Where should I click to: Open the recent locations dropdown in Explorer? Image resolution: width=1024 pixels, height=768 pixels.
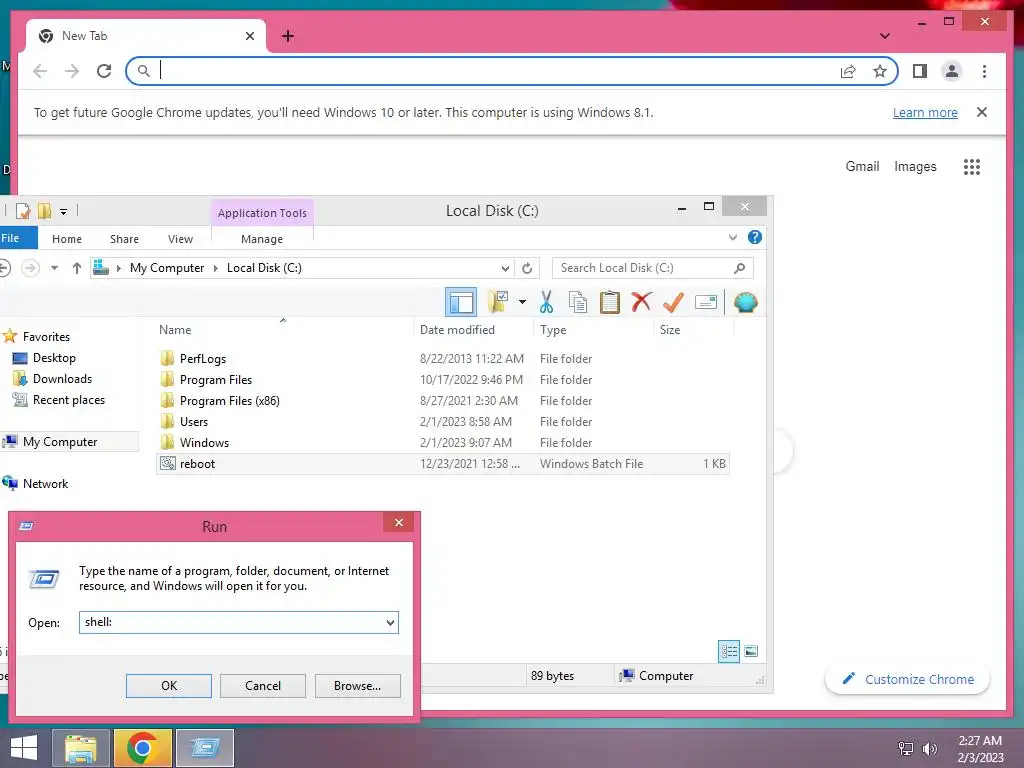[x=54, y=268]
